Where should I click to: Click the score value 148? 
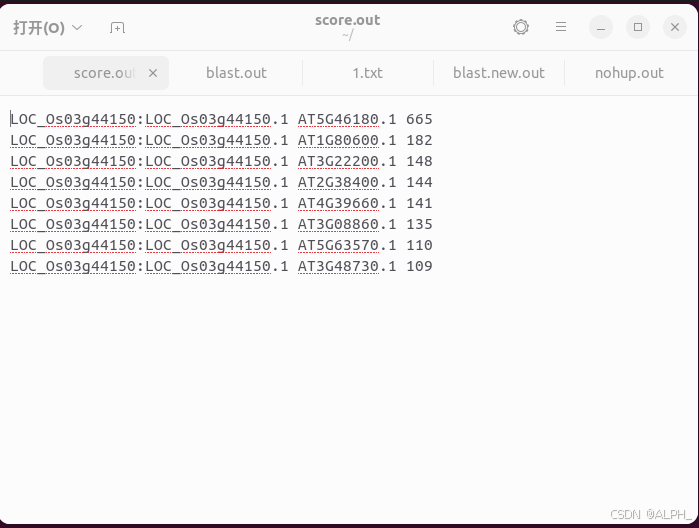(419, 161)
